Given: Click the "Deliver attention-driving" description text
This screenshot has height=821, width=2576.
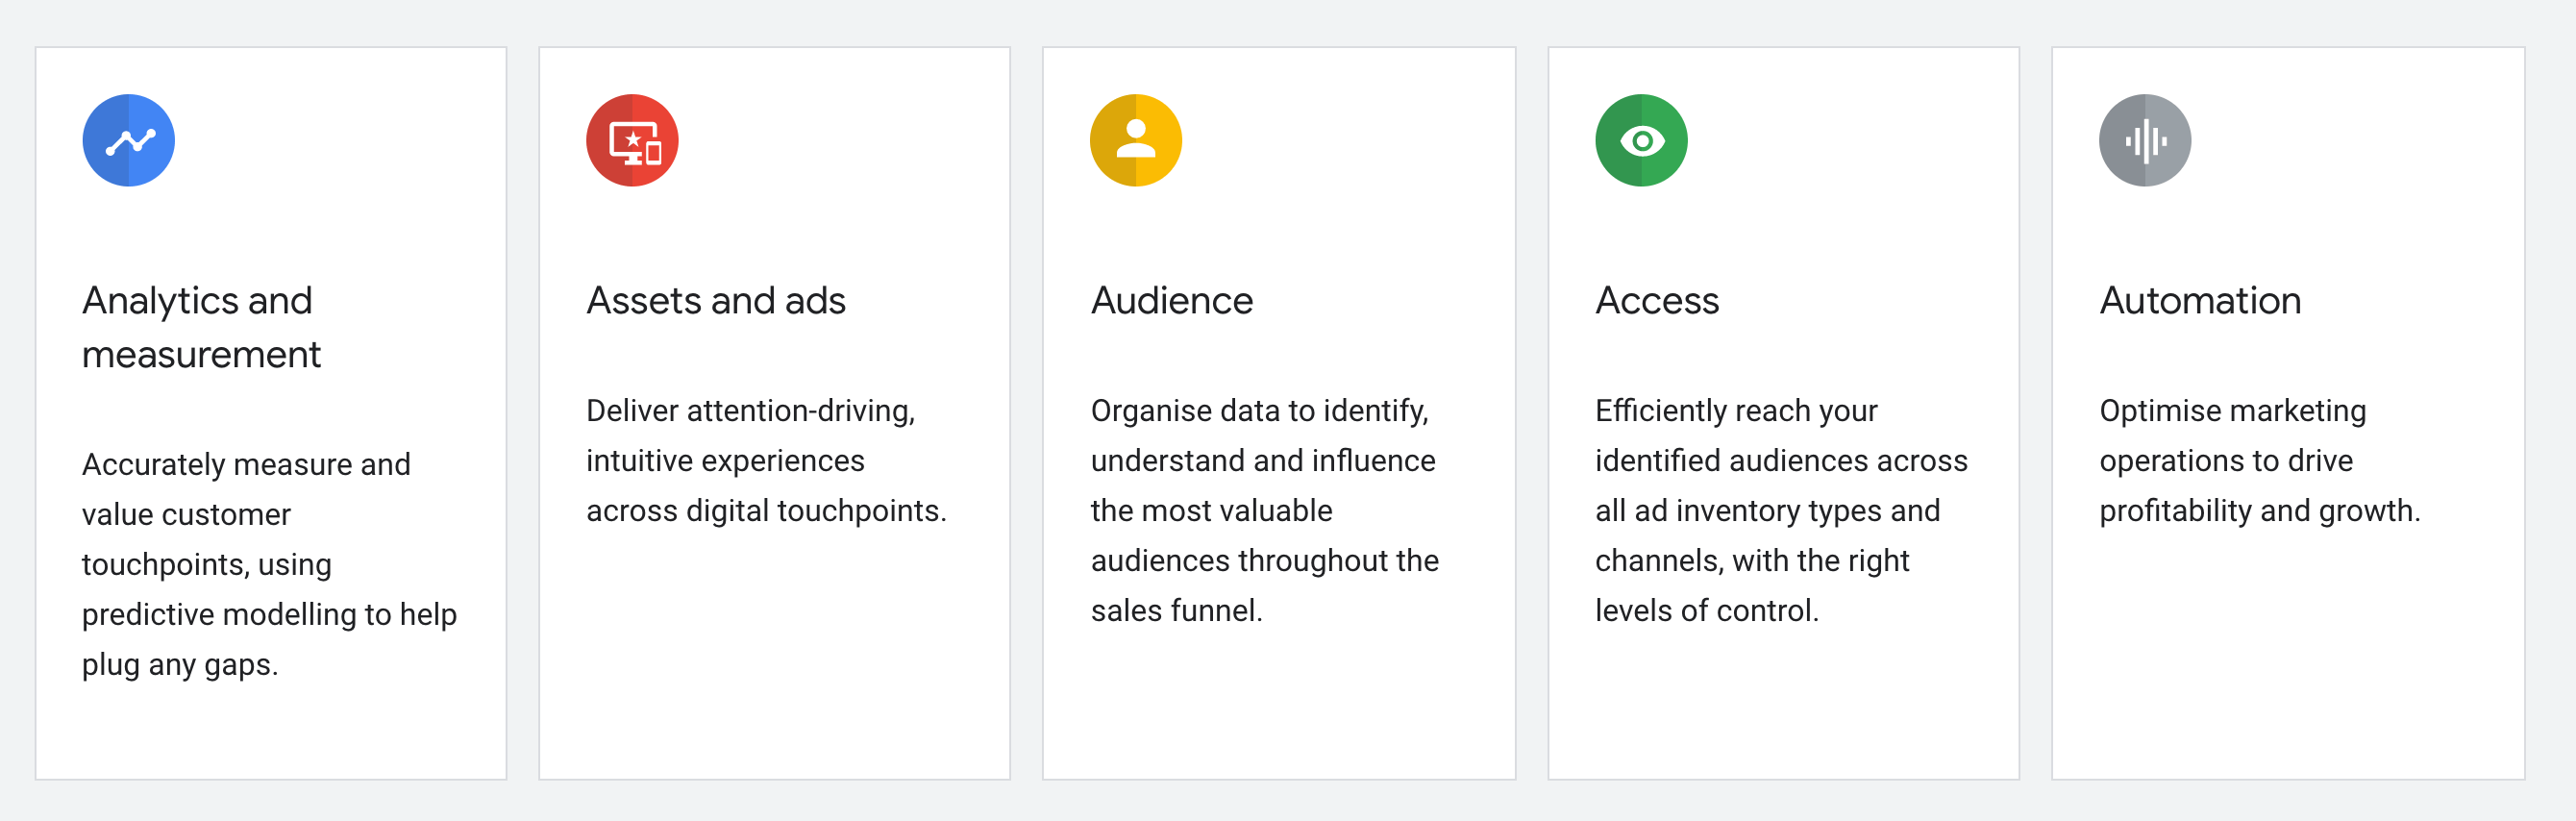Looking at the screenshot, I should [765, 461].
